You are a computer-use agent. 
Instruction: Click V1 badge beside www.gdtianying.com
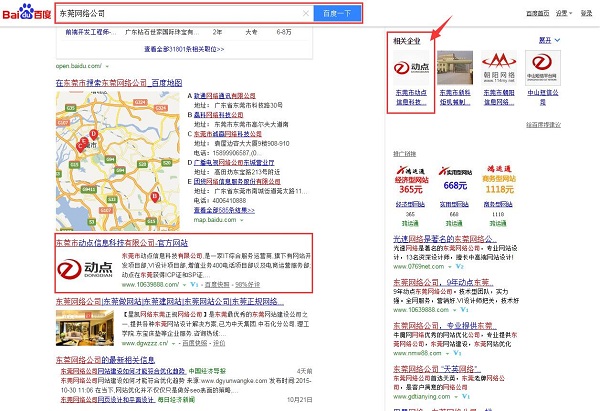coord(466,396)
